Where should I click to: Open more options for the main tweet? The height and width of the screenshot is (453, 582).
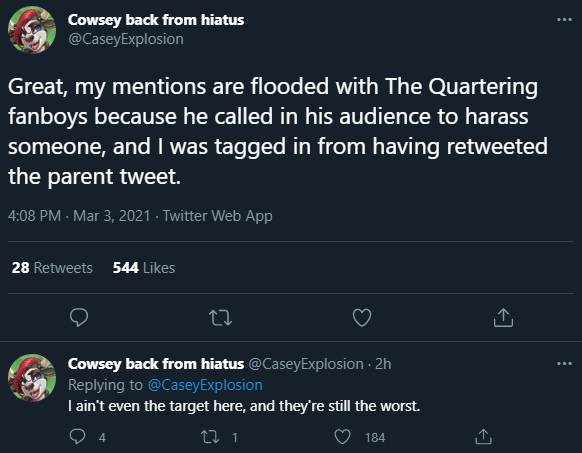[x=564, y=19]
